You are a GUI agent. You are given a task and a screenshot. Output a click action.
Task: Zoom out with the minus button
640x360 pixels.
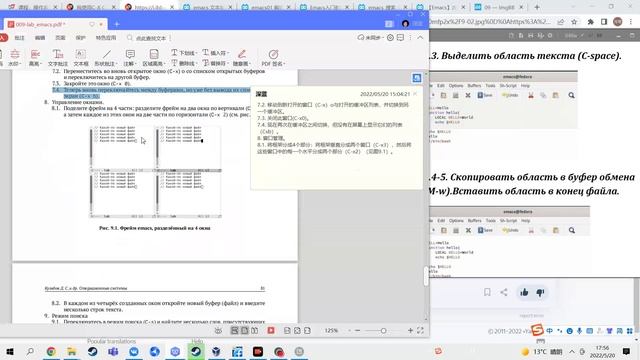point(358,331)
